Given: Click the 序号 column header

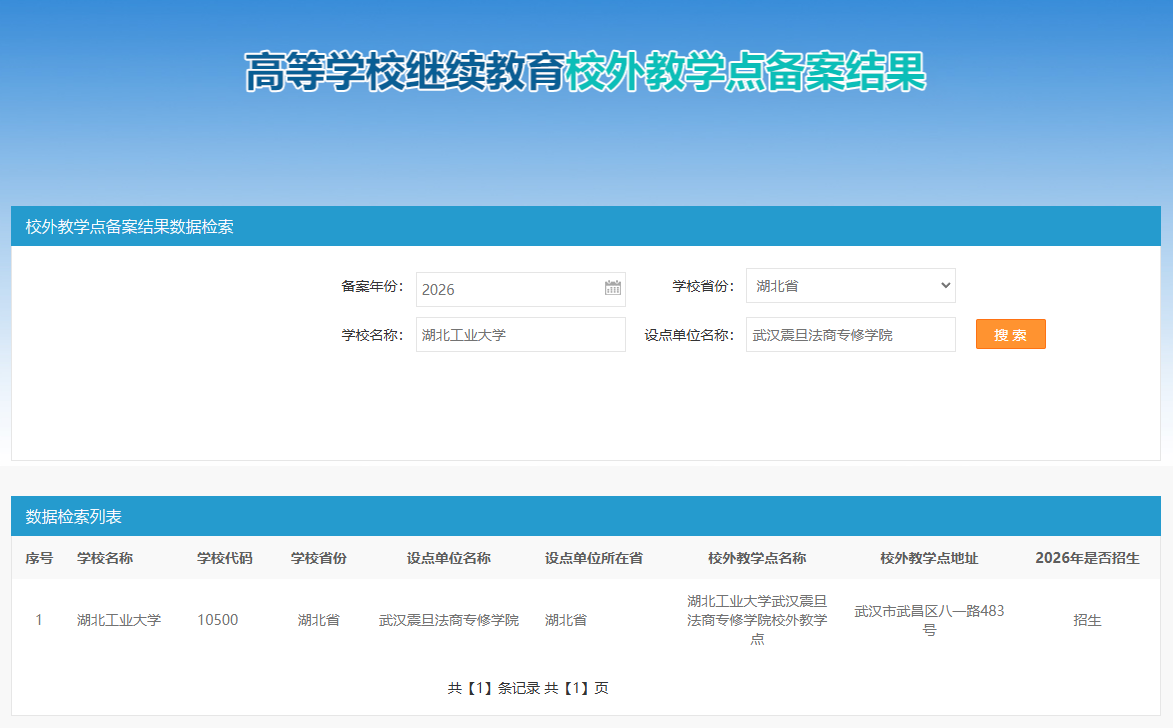Looking at the screenshot, I should point(39,558).
